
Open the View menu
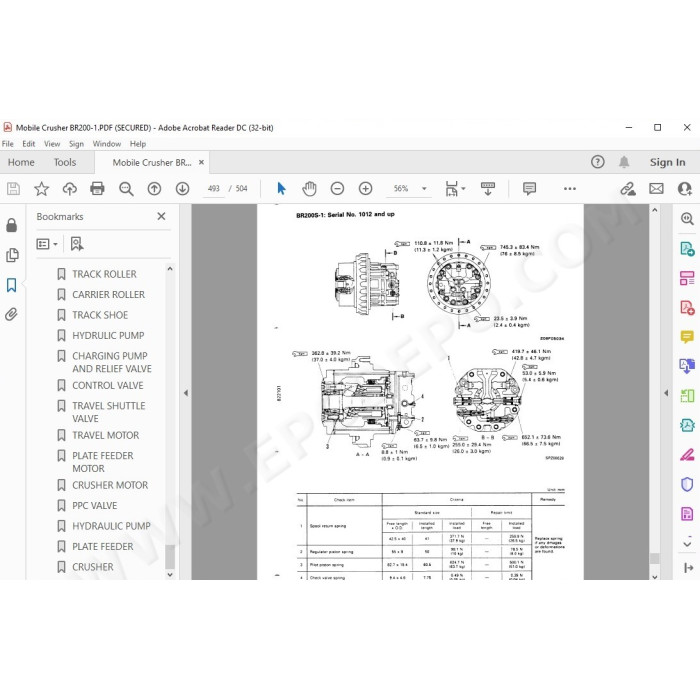pos(52,144)
